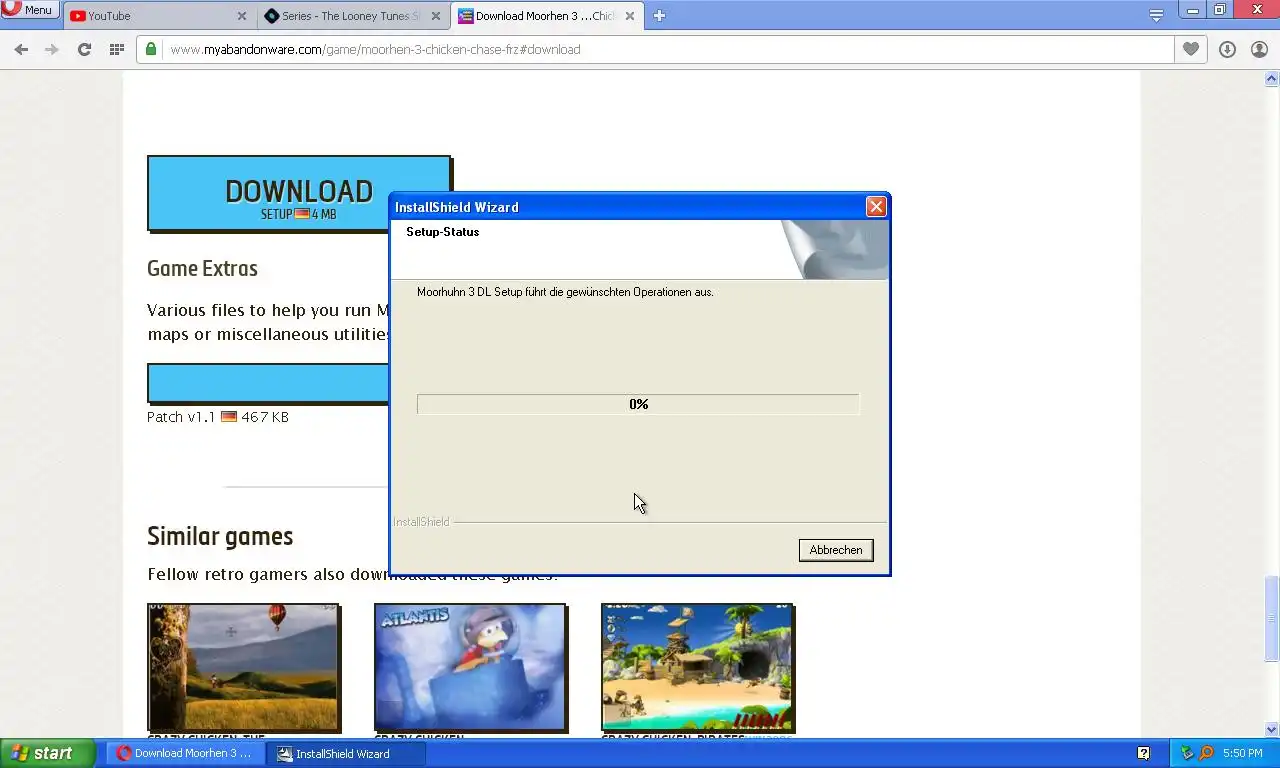Click the InstallShield Wizard title bar
Viewport: 1280px width, 768px height.
click(x=628, y=207)
